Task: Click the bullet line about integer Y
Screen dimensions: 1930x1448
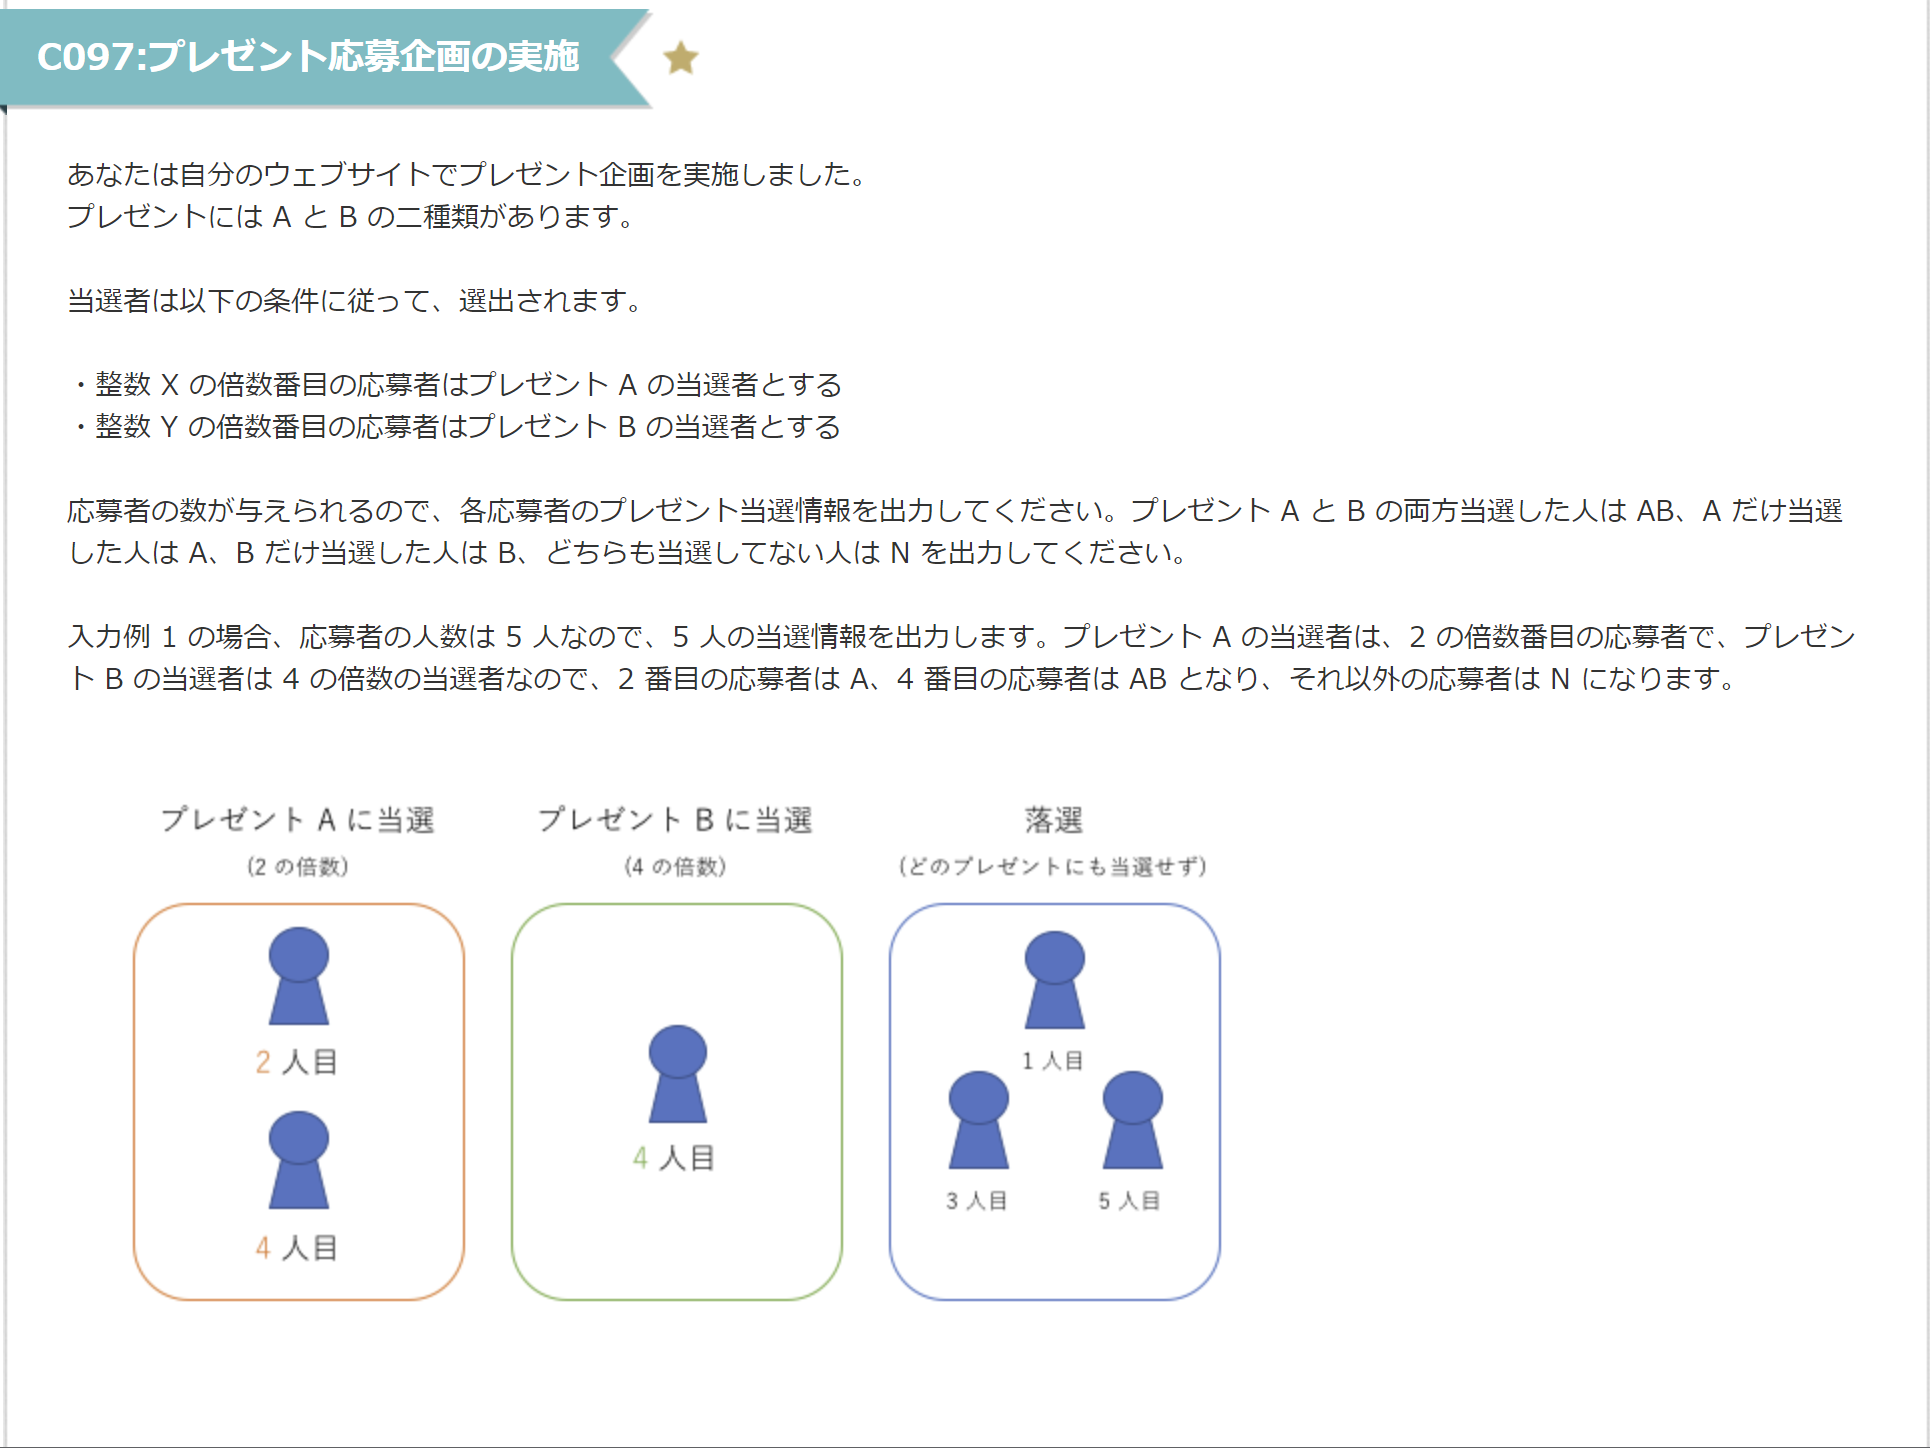Action: click(x=458, y=427)
